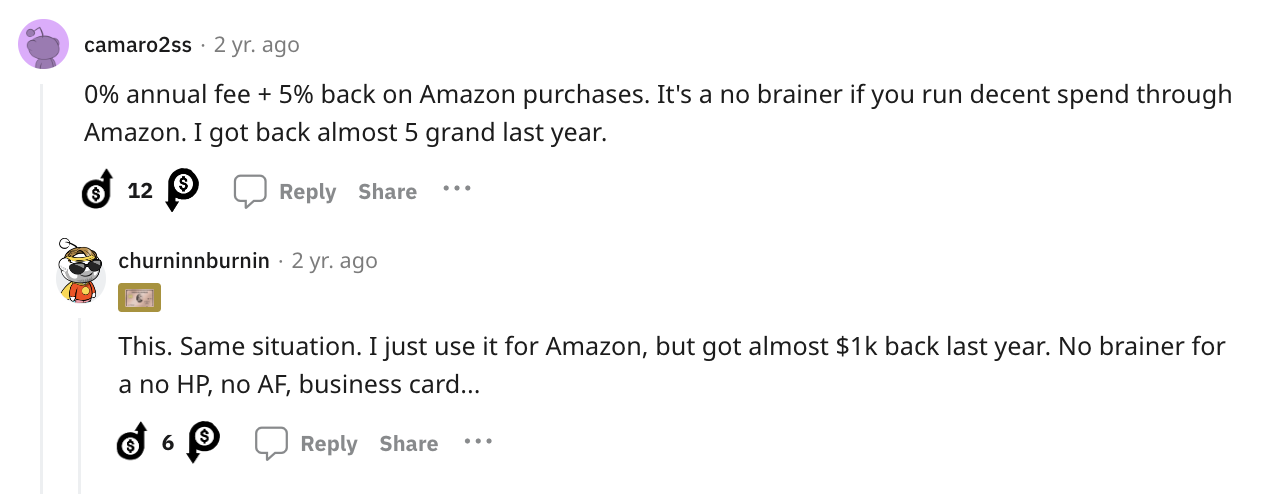
Task: Open camaro2ss's avatar profile picture
Action: tap(44, 44)
